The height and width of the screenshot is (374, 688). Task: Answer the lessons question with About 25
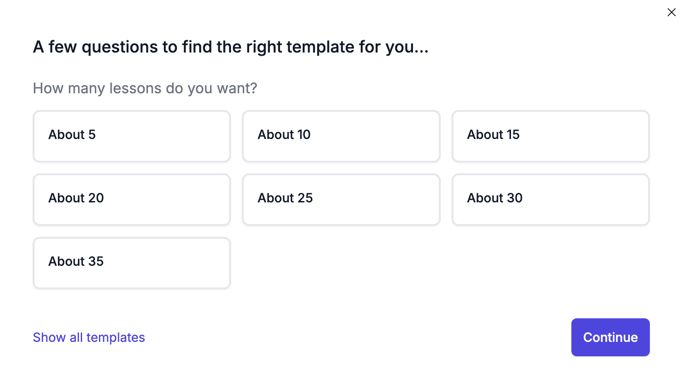coord(341,200)
